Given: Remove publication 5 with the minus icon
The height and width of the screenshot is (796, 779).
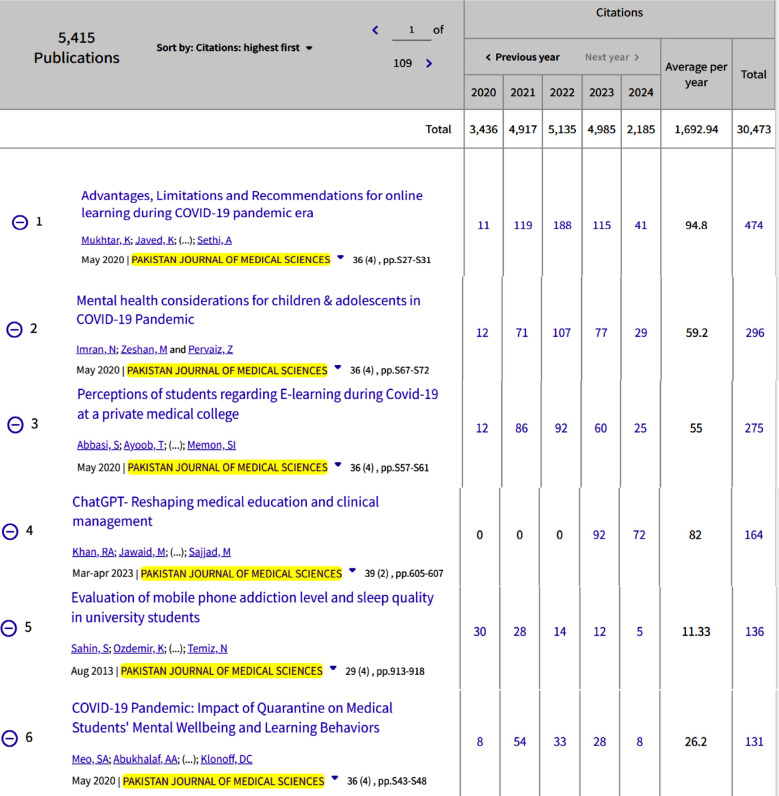Looking at the screenshot, I should pos(9,628).
